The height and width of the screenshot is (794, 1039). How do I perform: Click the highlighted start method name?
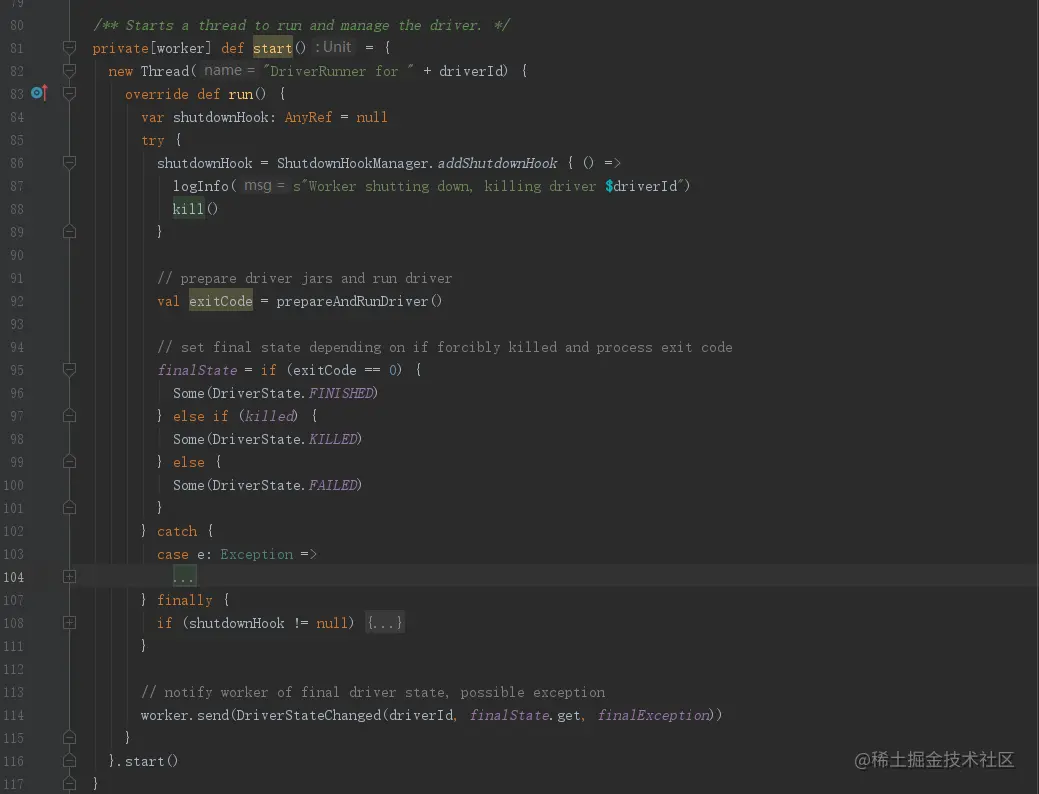(272, 48)
